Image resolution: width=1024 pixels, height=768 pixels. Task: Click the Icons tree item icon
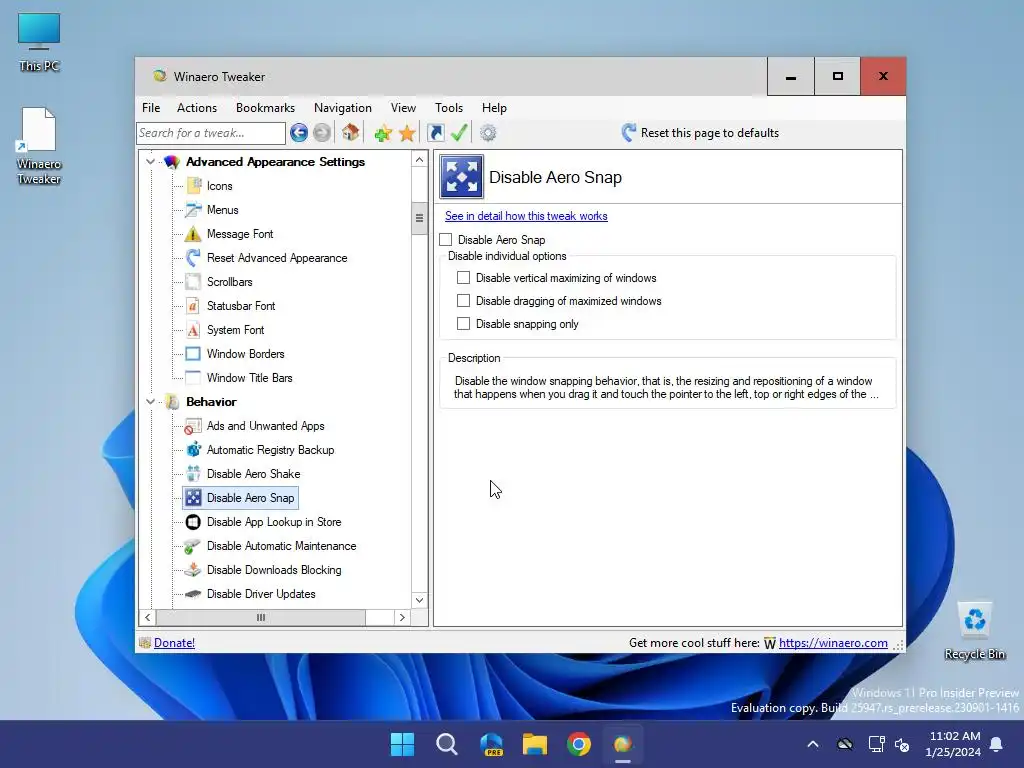[193, 185]
